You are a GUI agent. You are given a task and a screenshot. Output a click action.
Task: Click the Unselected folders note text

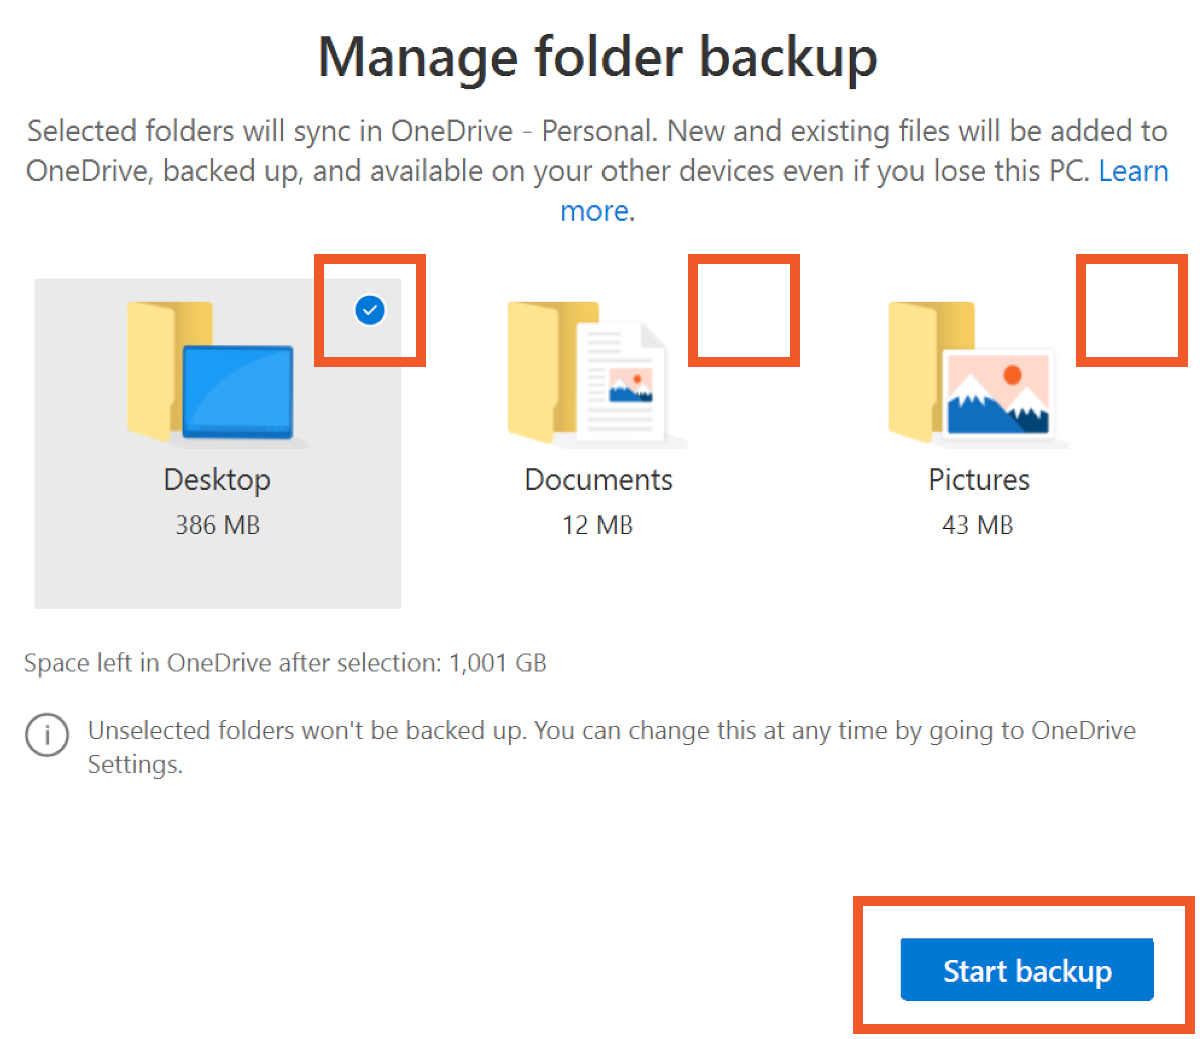[x=610, y=731]
